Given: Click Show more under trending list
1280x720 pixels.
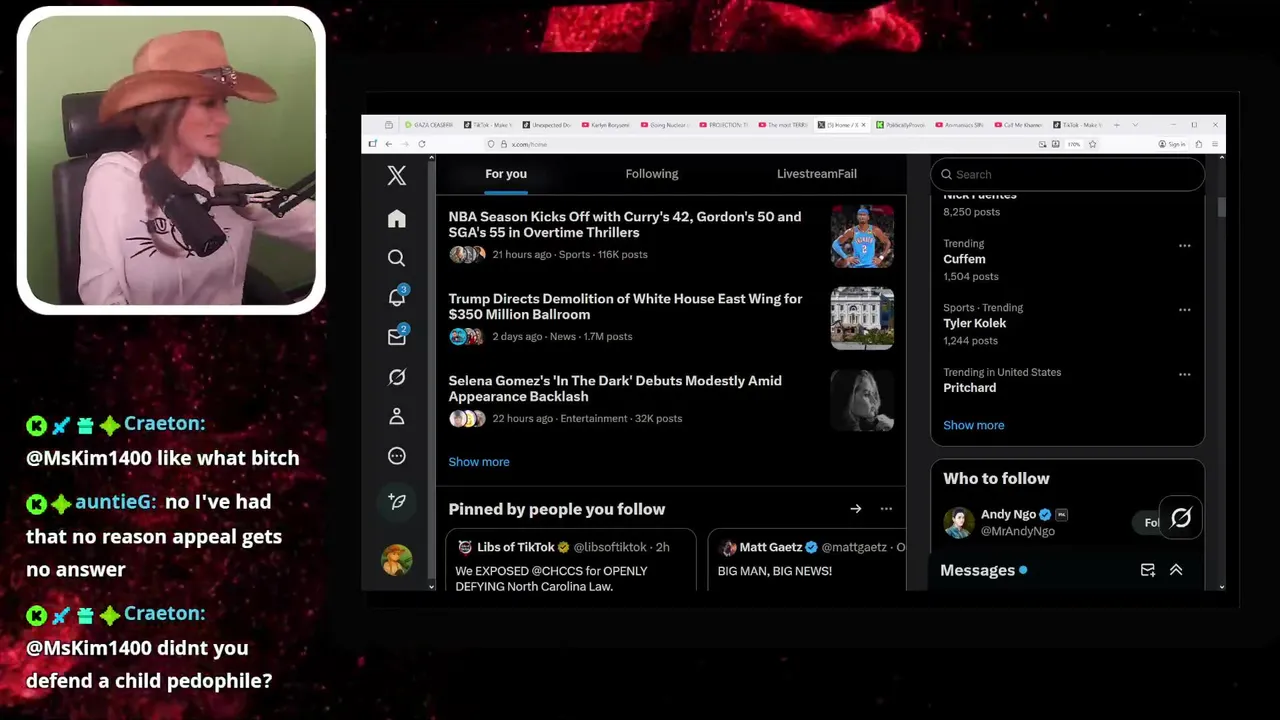Looking at the screenshot, I should click(974, 425).
